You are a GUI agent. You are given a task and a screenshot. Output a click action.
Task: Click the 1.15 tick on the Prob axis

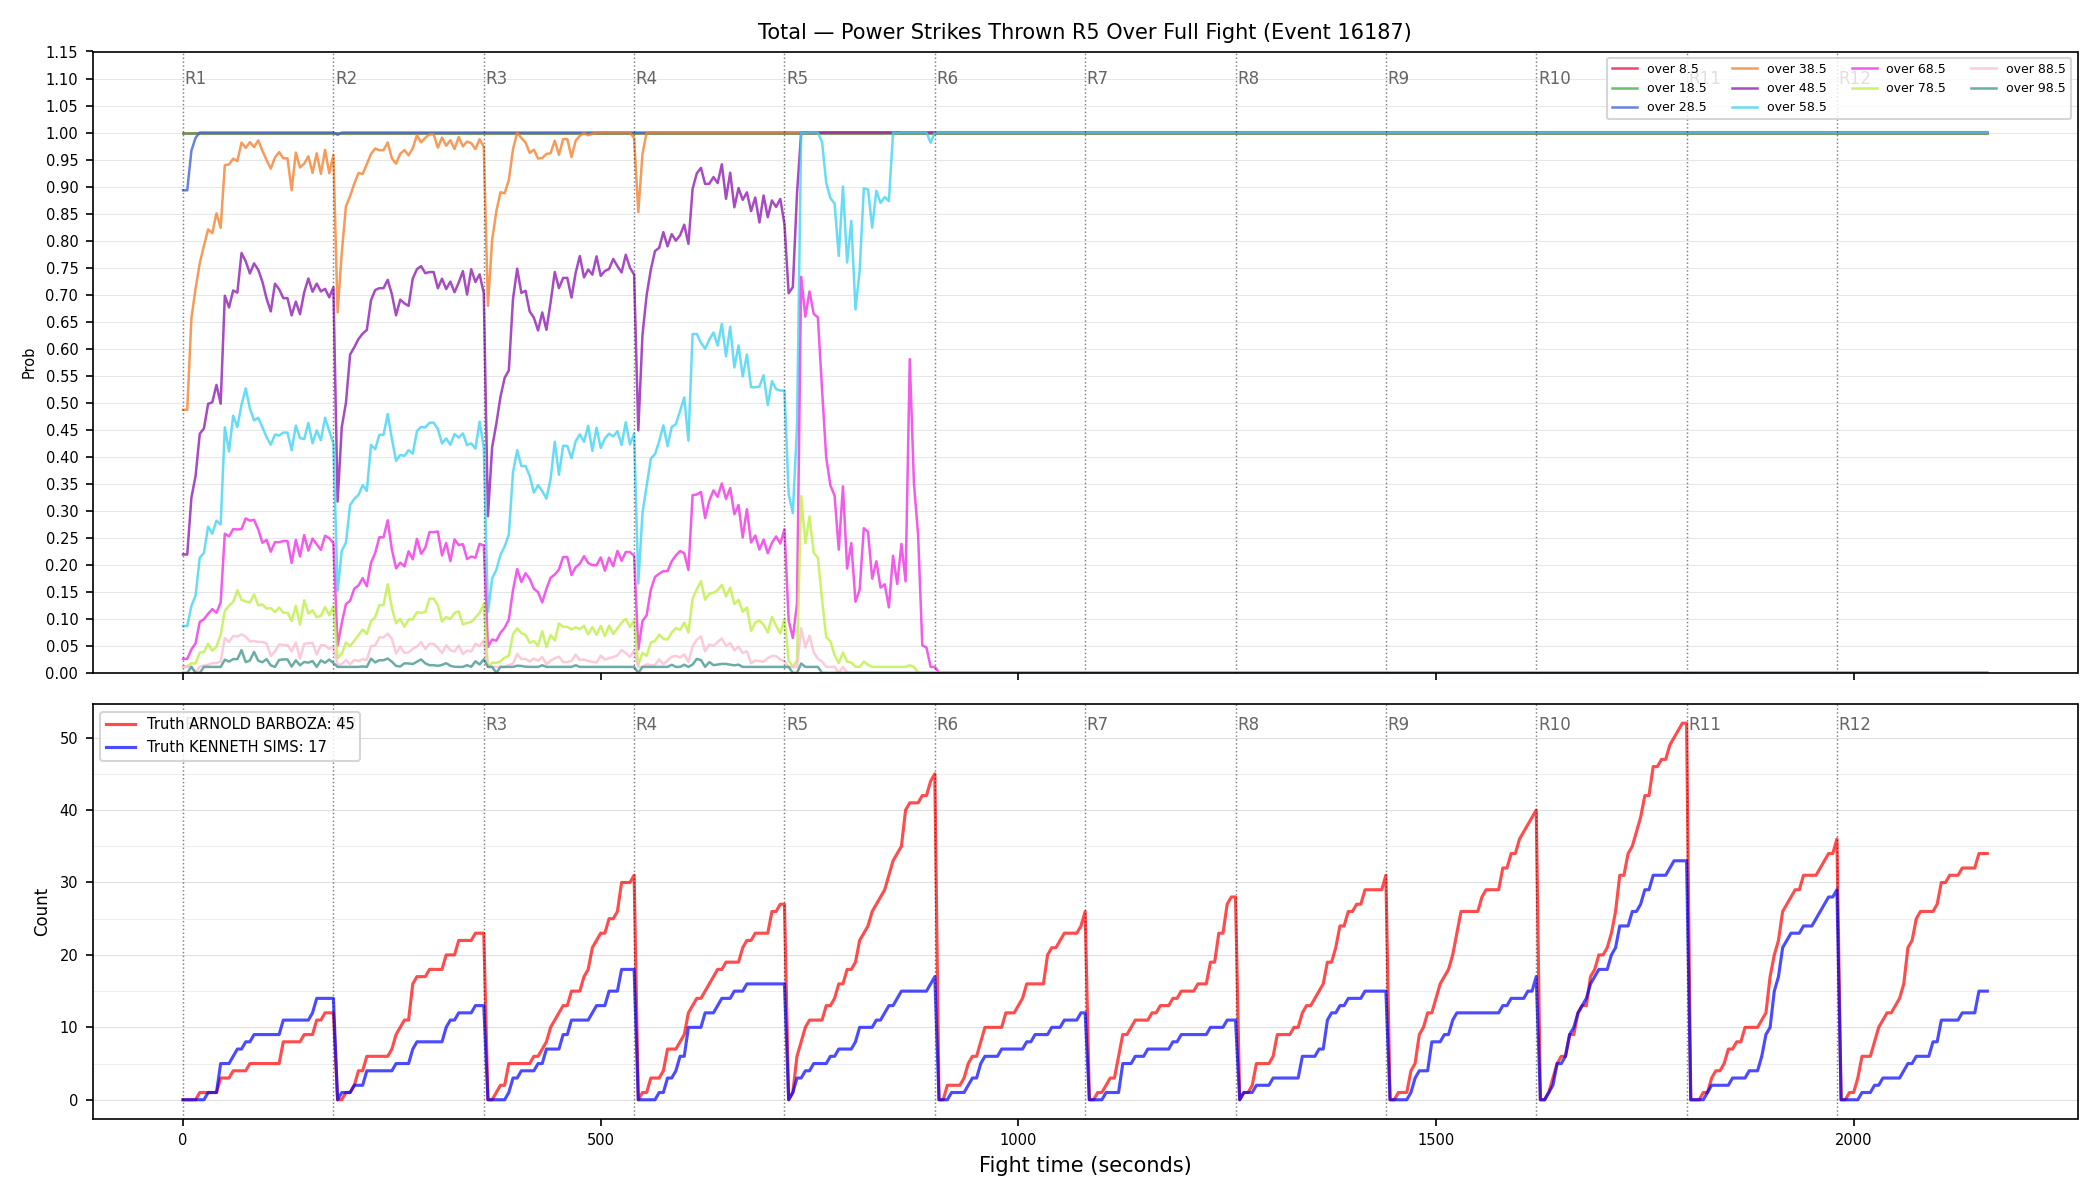[62, 53]
